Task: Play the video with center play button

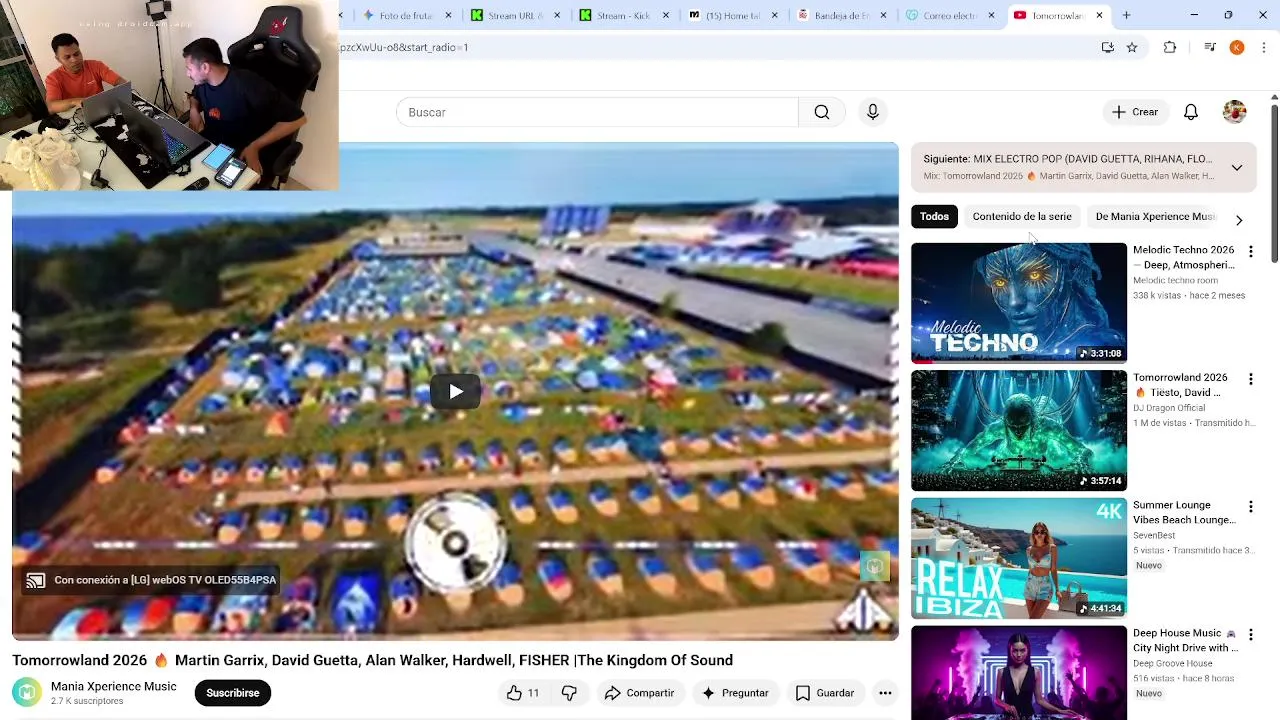Action: (x=455, y=391)
